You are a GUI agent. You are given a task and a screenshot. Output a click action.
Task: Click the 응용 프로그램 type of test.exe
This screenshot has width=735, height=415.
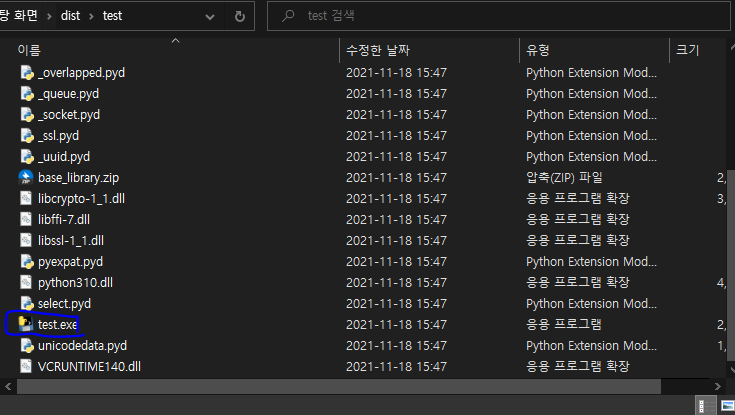coord(564,324)
